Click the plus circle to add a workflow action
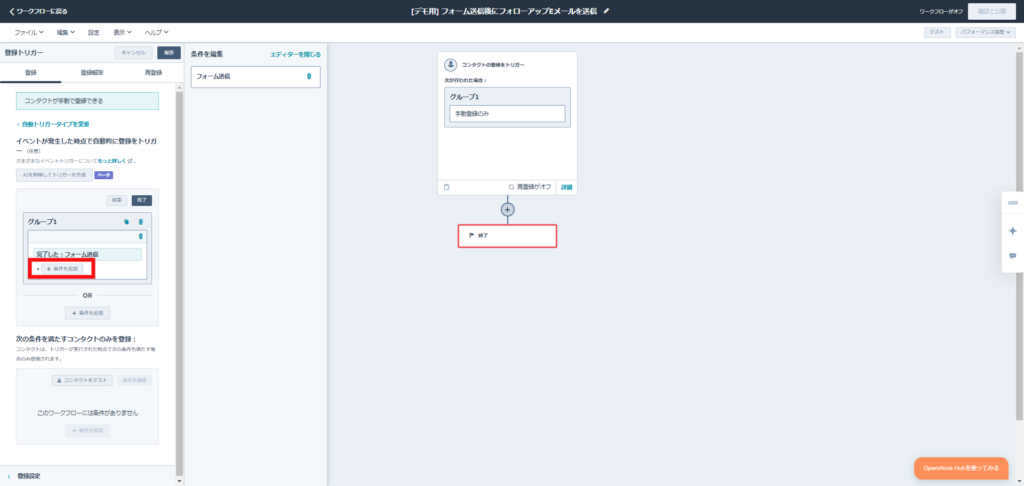 (507, 210)
